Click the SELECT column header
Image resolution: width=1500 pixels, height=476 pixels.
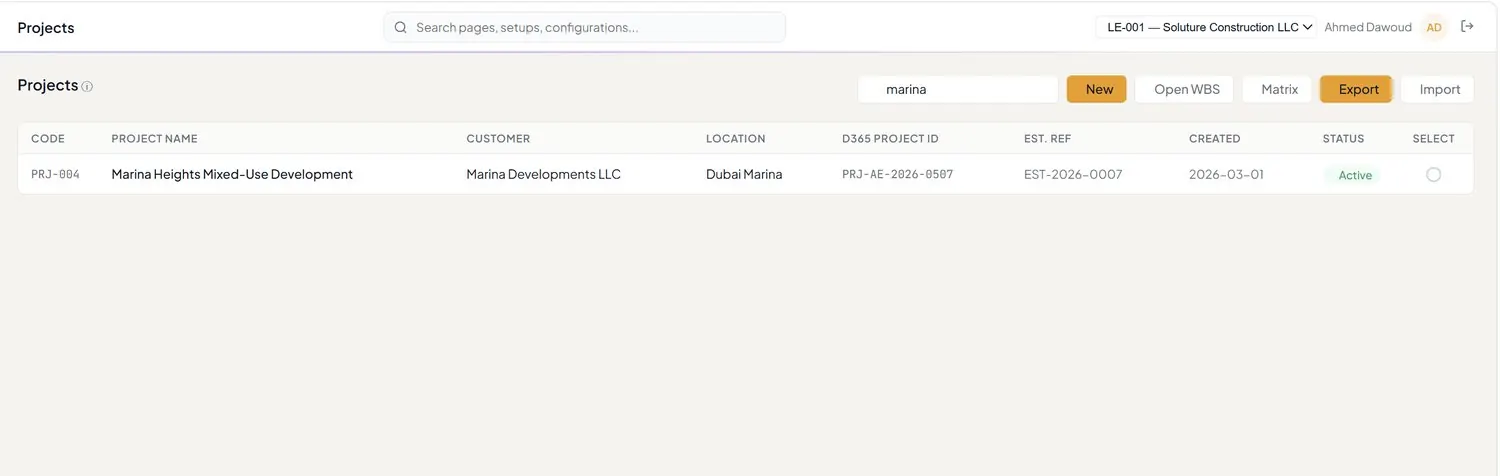tap(1433, 139)
